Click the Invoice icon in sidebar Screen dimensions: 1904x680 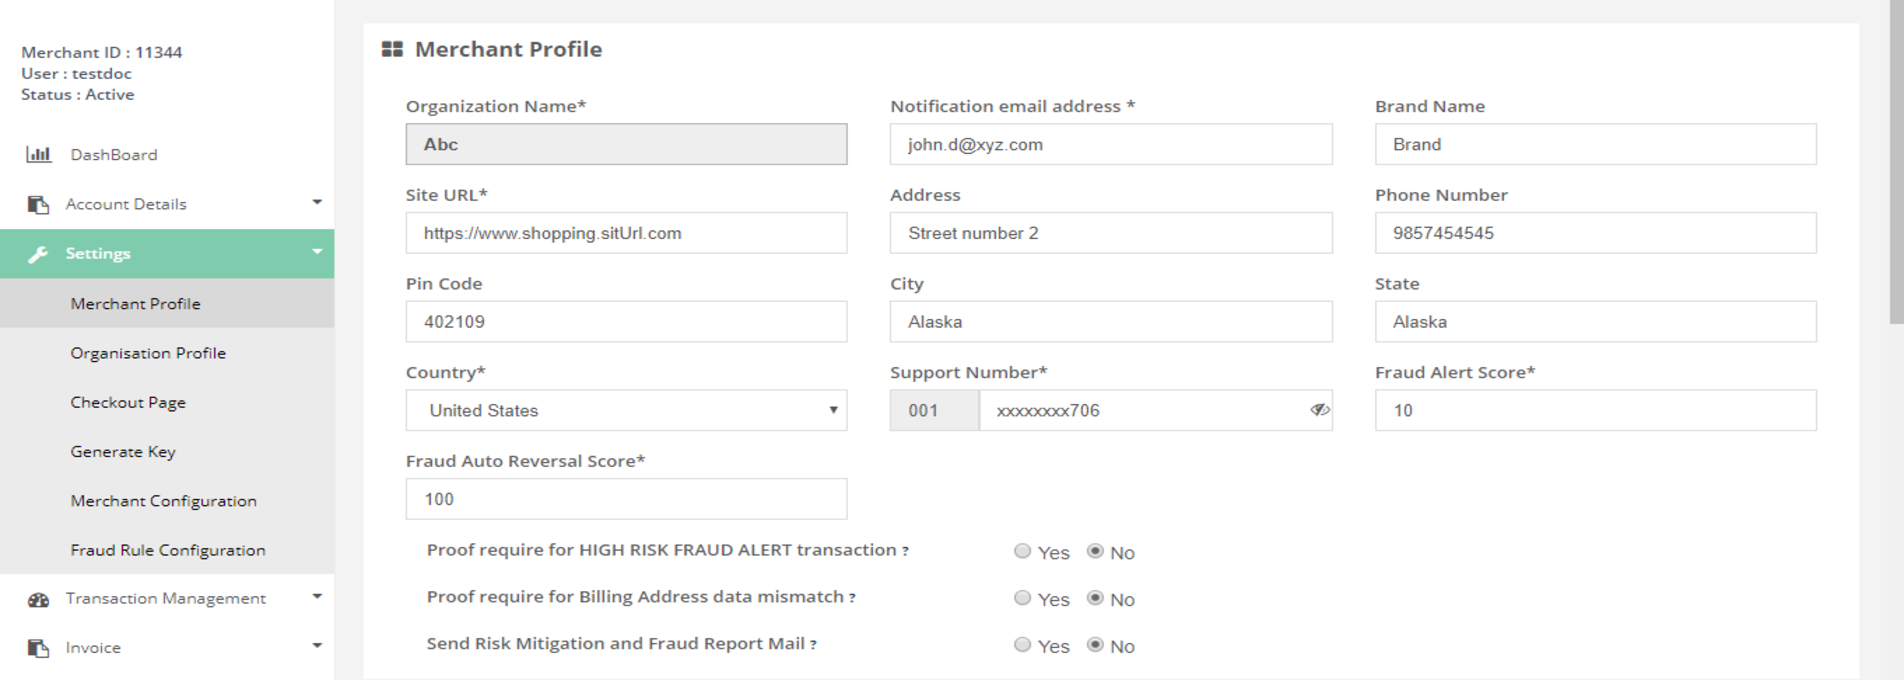(x=38, y=648)
